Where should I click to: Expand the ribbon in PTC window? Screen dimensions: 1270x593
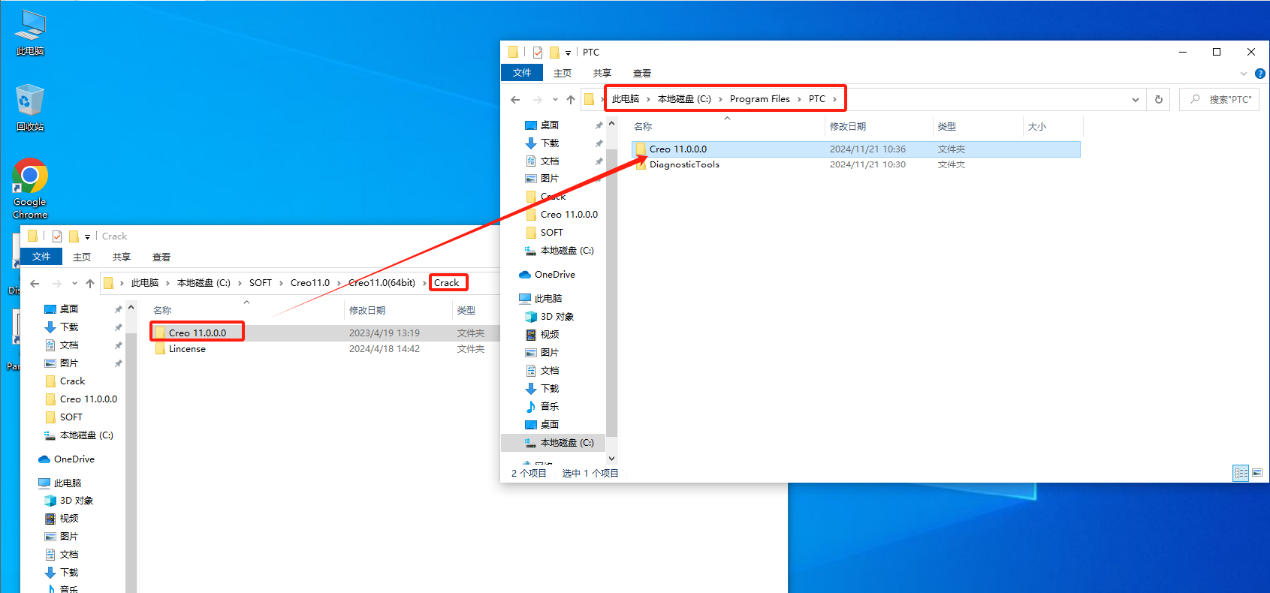[x=1243, y=73]
